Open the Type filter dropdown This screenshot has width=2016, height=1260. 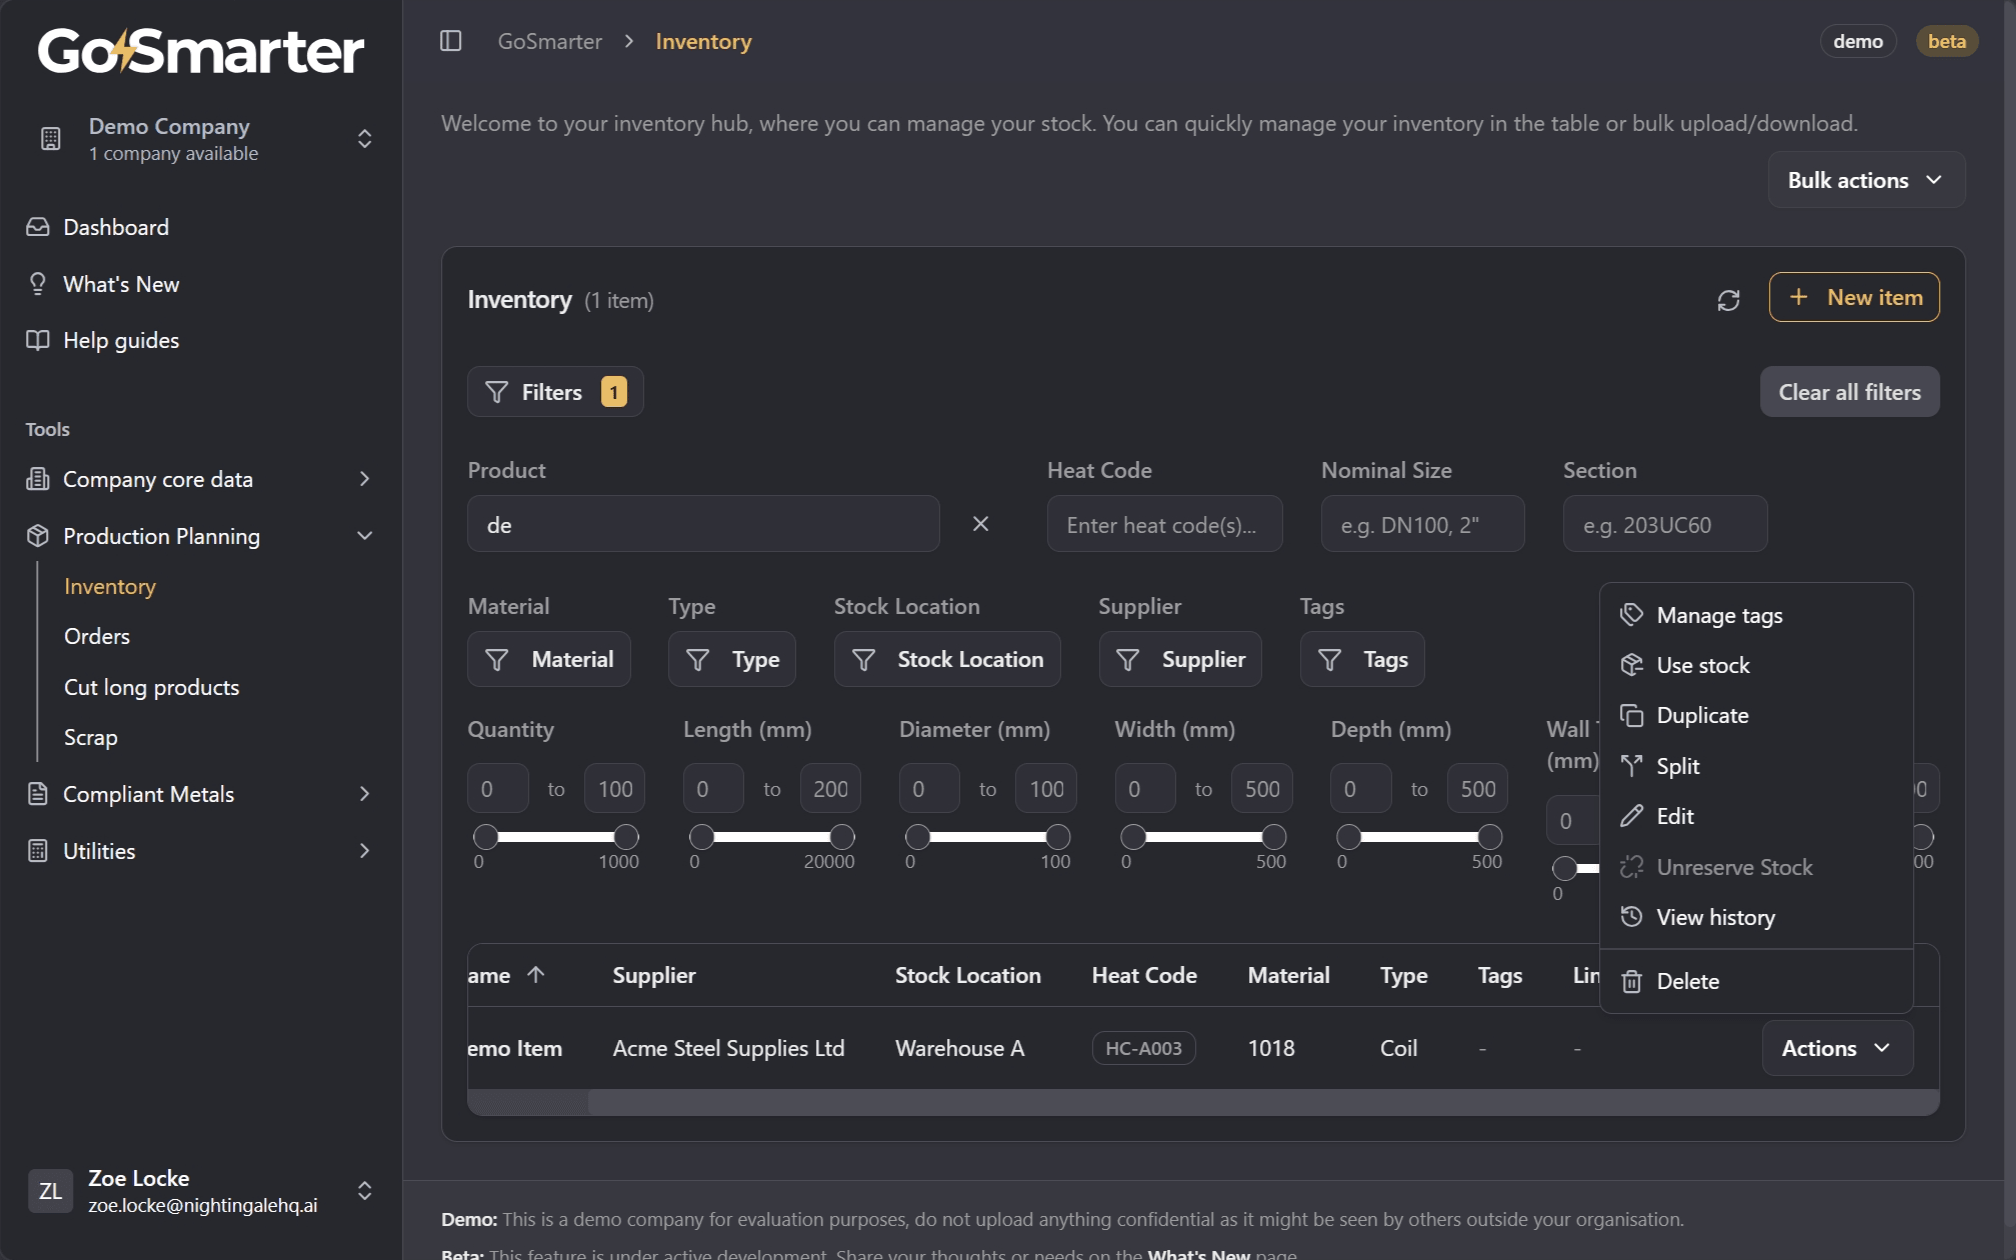[x=732, y=659]
